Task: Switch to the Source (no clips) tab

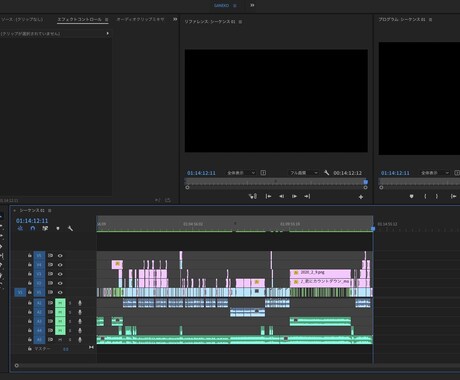Action: [22, 19]
